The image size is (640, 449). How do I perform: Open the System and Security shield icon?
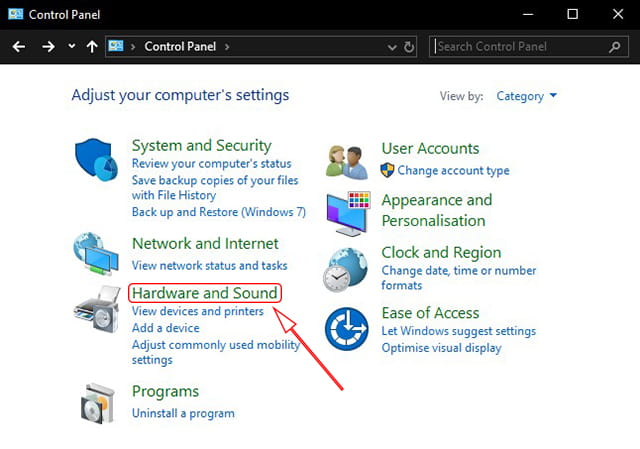click(x=96, y=160)
